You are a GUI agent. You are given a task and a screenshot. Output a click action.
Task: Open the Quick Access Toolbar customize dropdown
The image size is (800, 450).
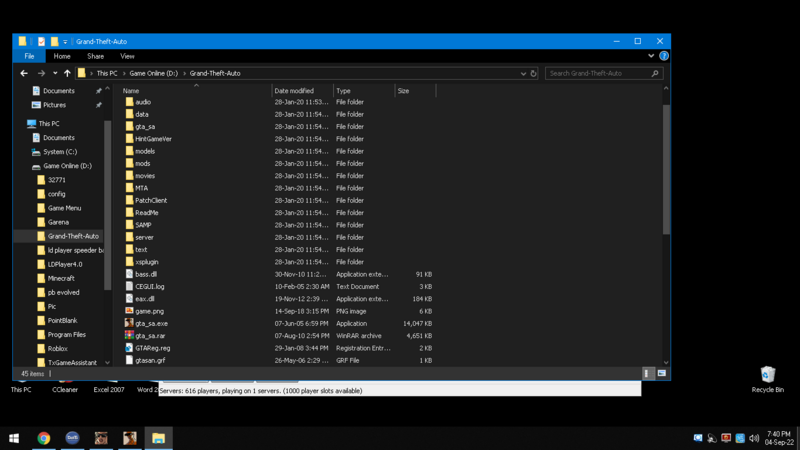65,42
